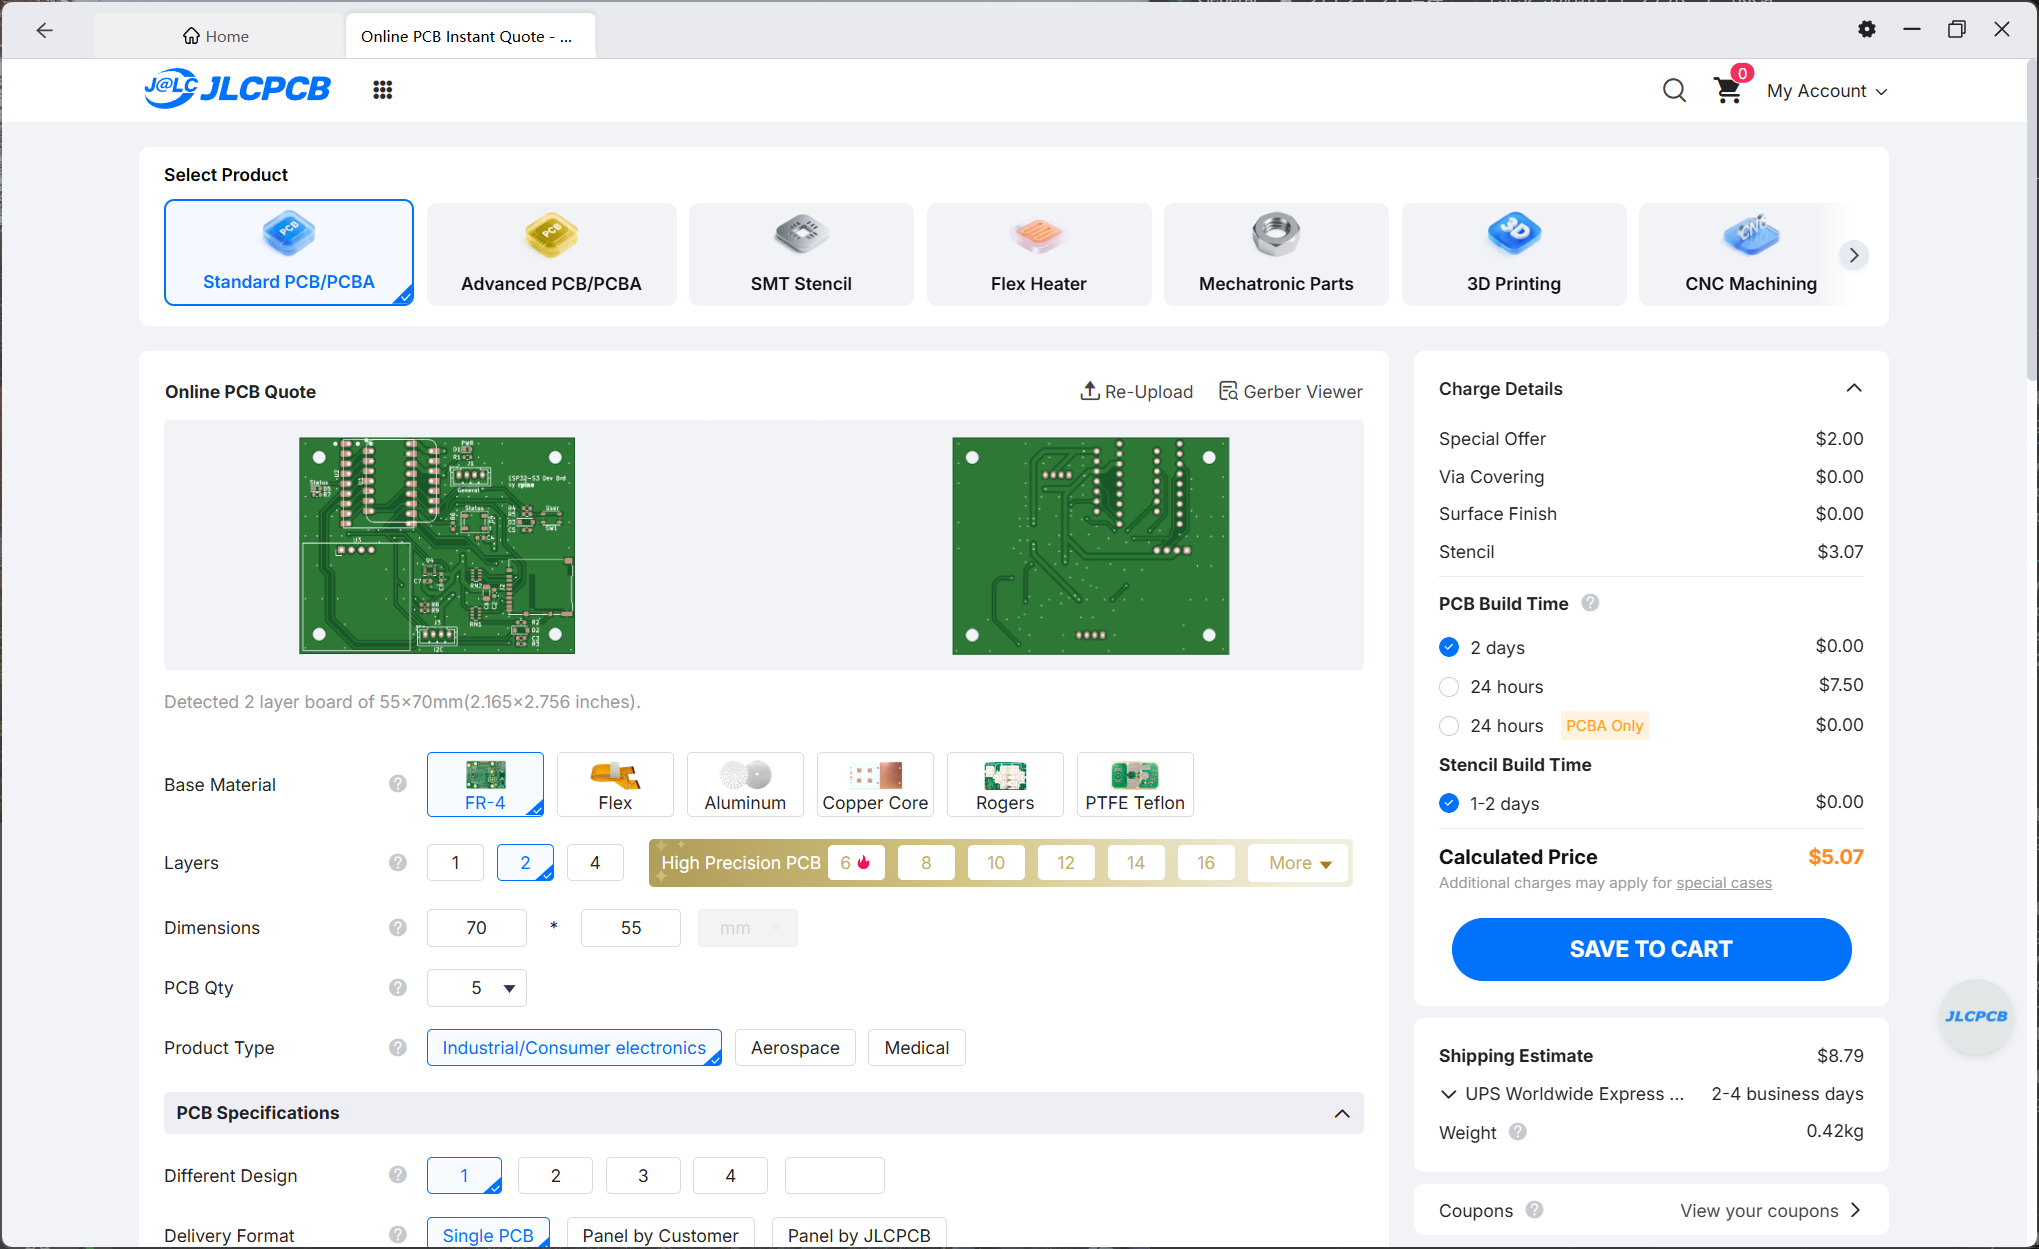This screenshot has width=2039, height=1249.
Task: Click the dimension field showing 70
Action: [477, 928]
